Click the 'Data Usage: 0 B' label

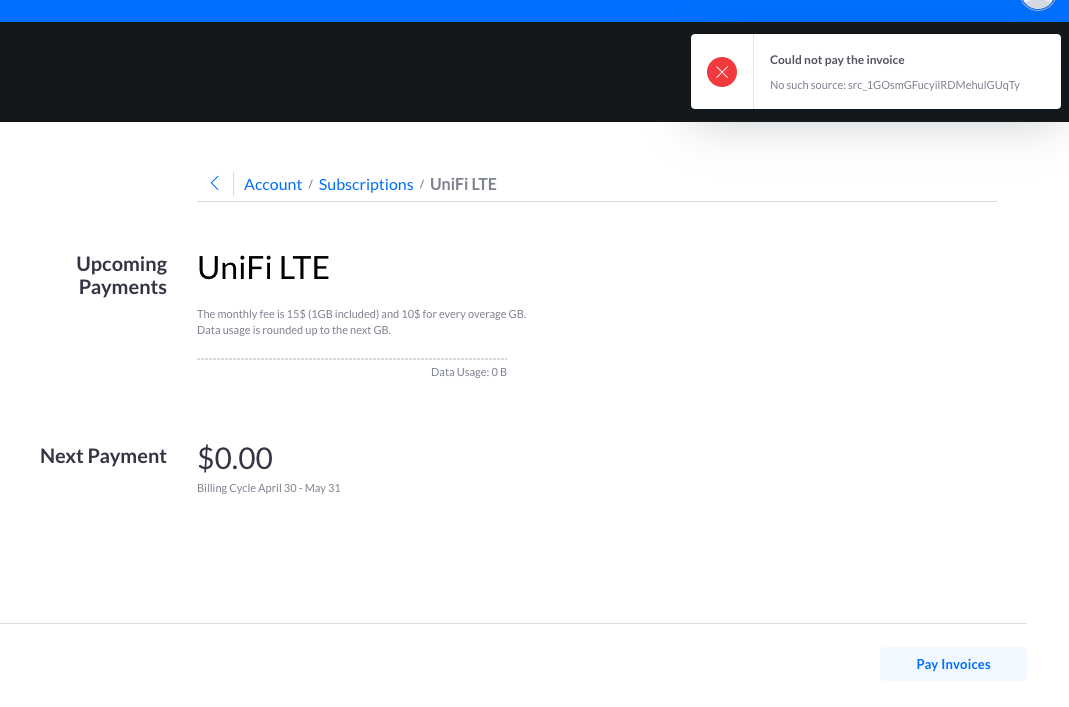(x=468, y=372)
